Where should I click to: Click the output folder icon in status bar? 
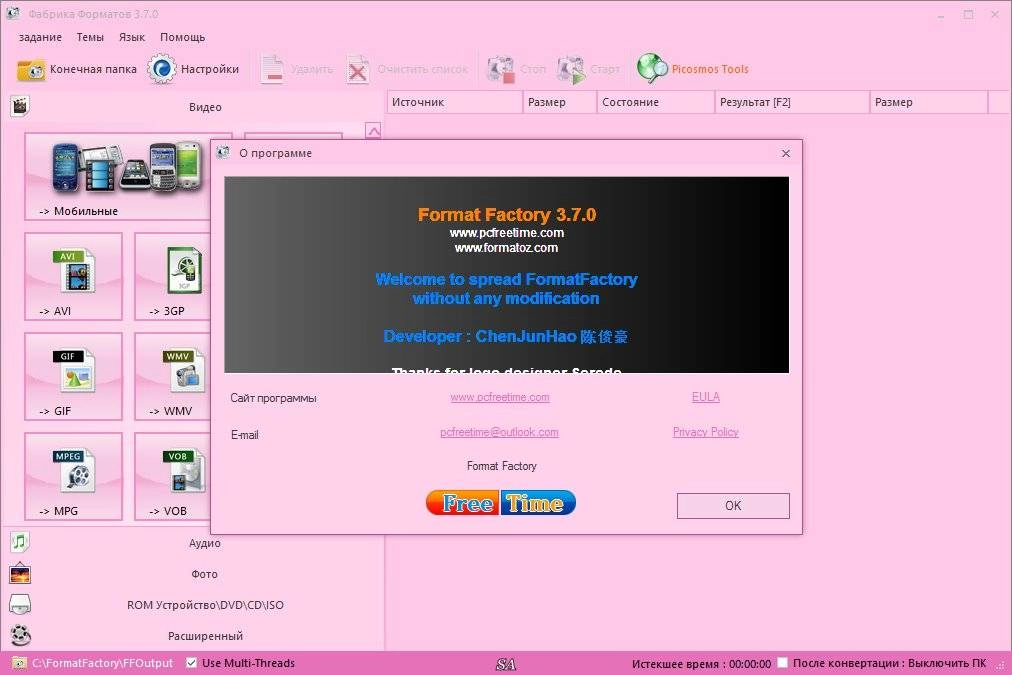tap(19, 663)
